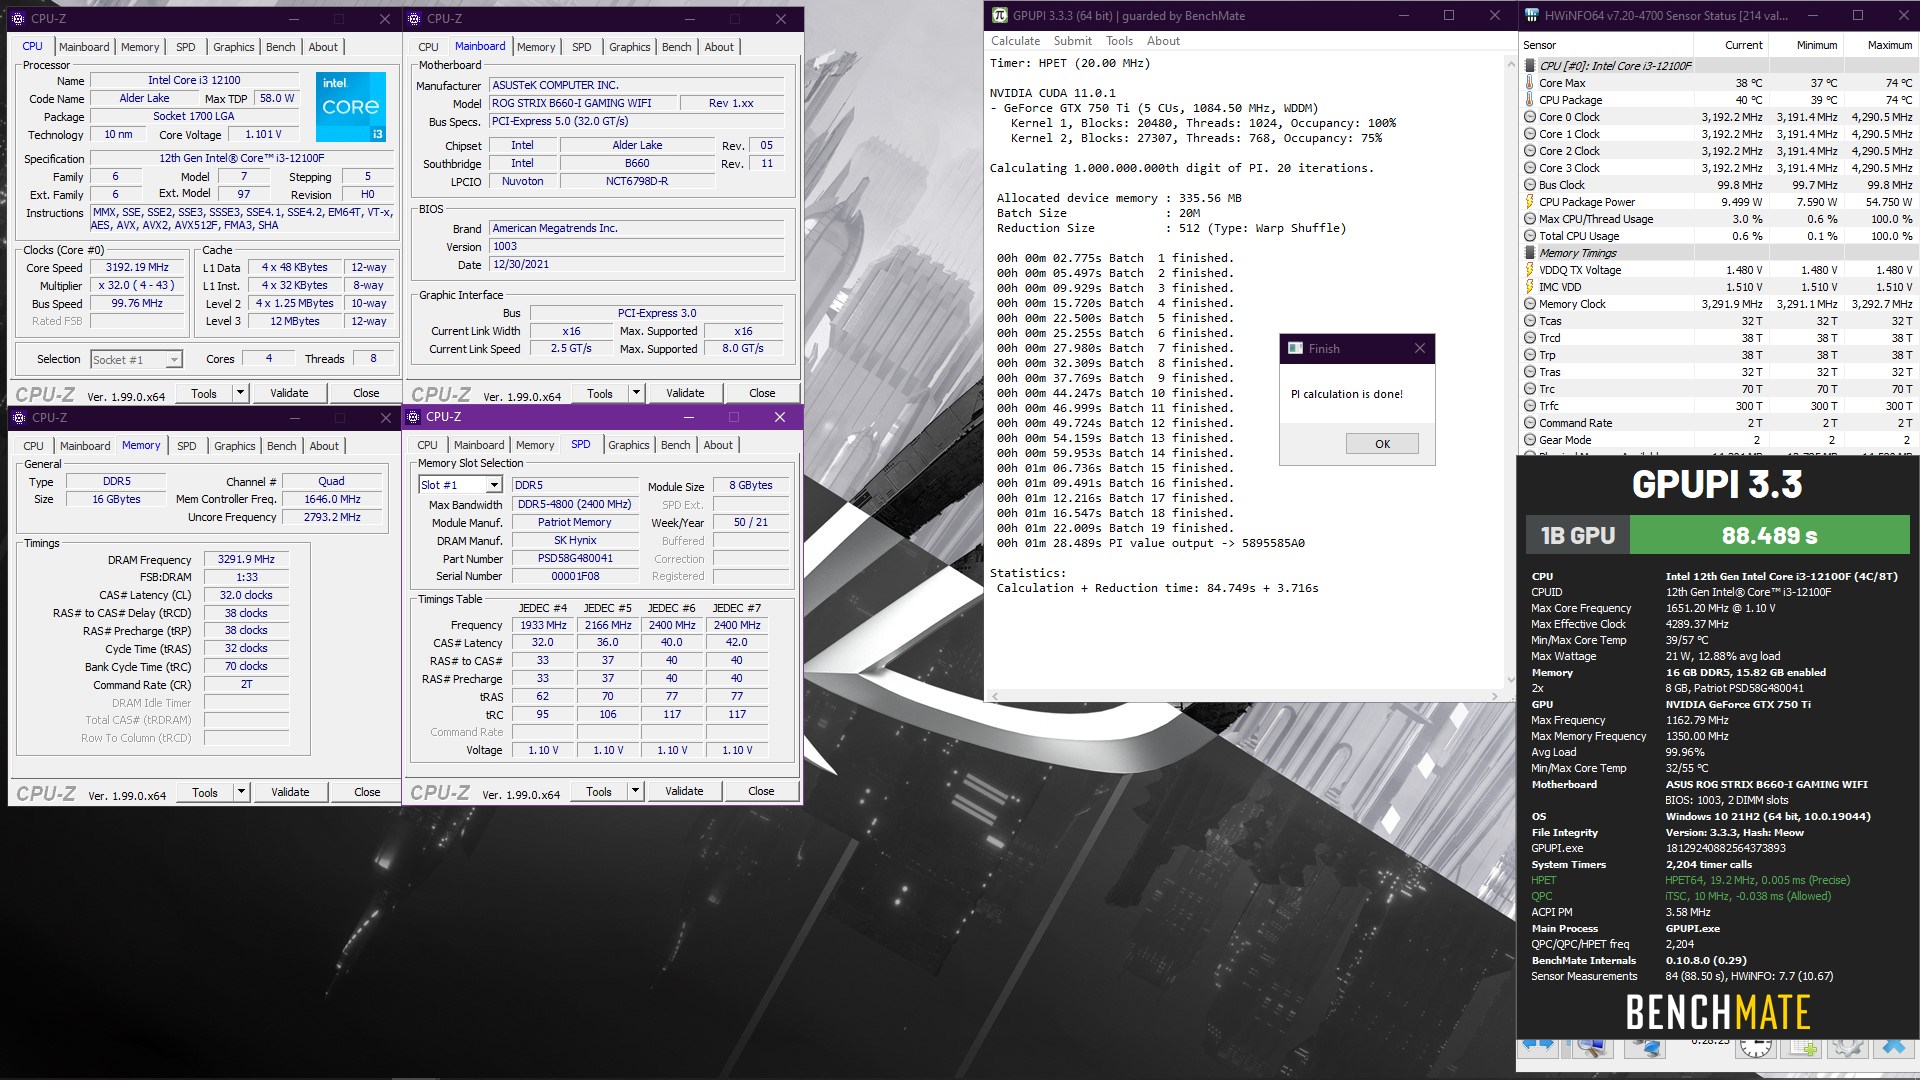The width and height of the screenshot is (1920, 1080).
Task: Open the Socket #1 selection dropdown
Action: pos(174,359)
